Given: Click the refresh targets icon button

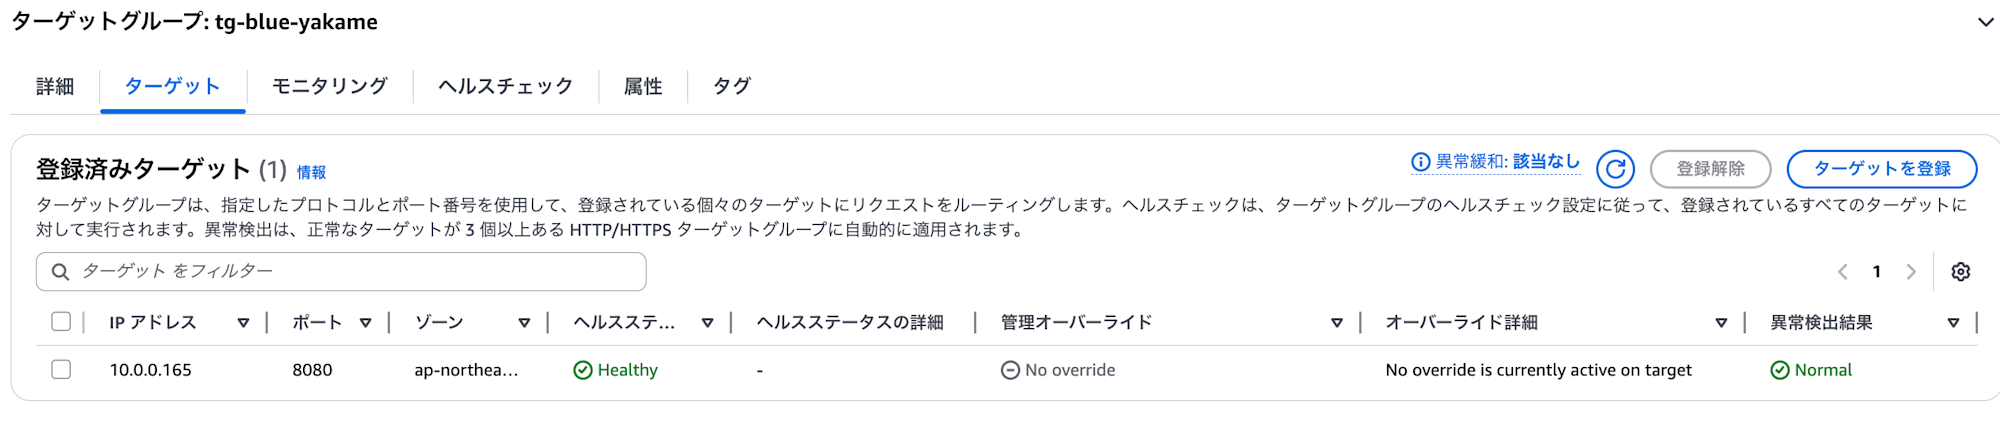Looking at the screenshot, I should (x=1615, y=169).
